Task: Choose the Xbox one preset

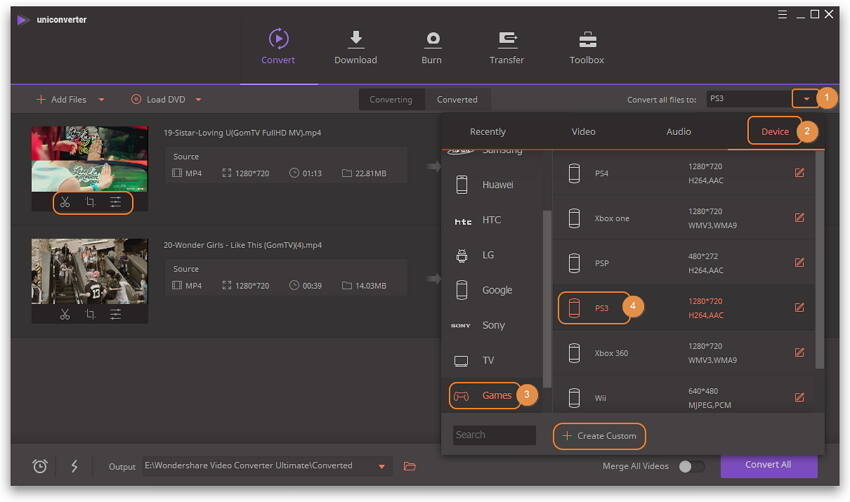Action: point(683,218)
